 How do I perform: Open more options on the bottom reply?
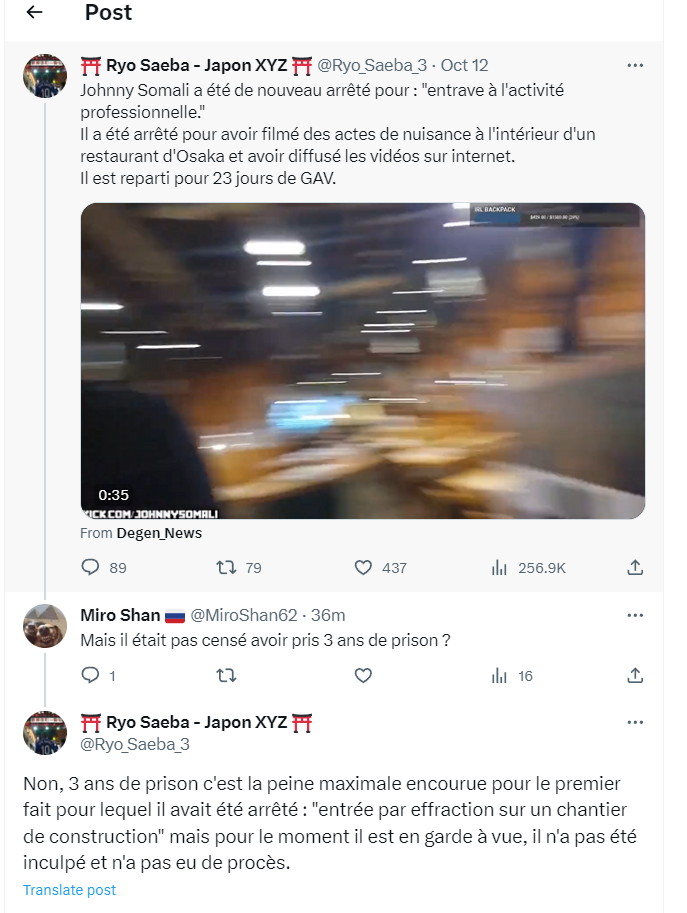[x=634, y=723]
